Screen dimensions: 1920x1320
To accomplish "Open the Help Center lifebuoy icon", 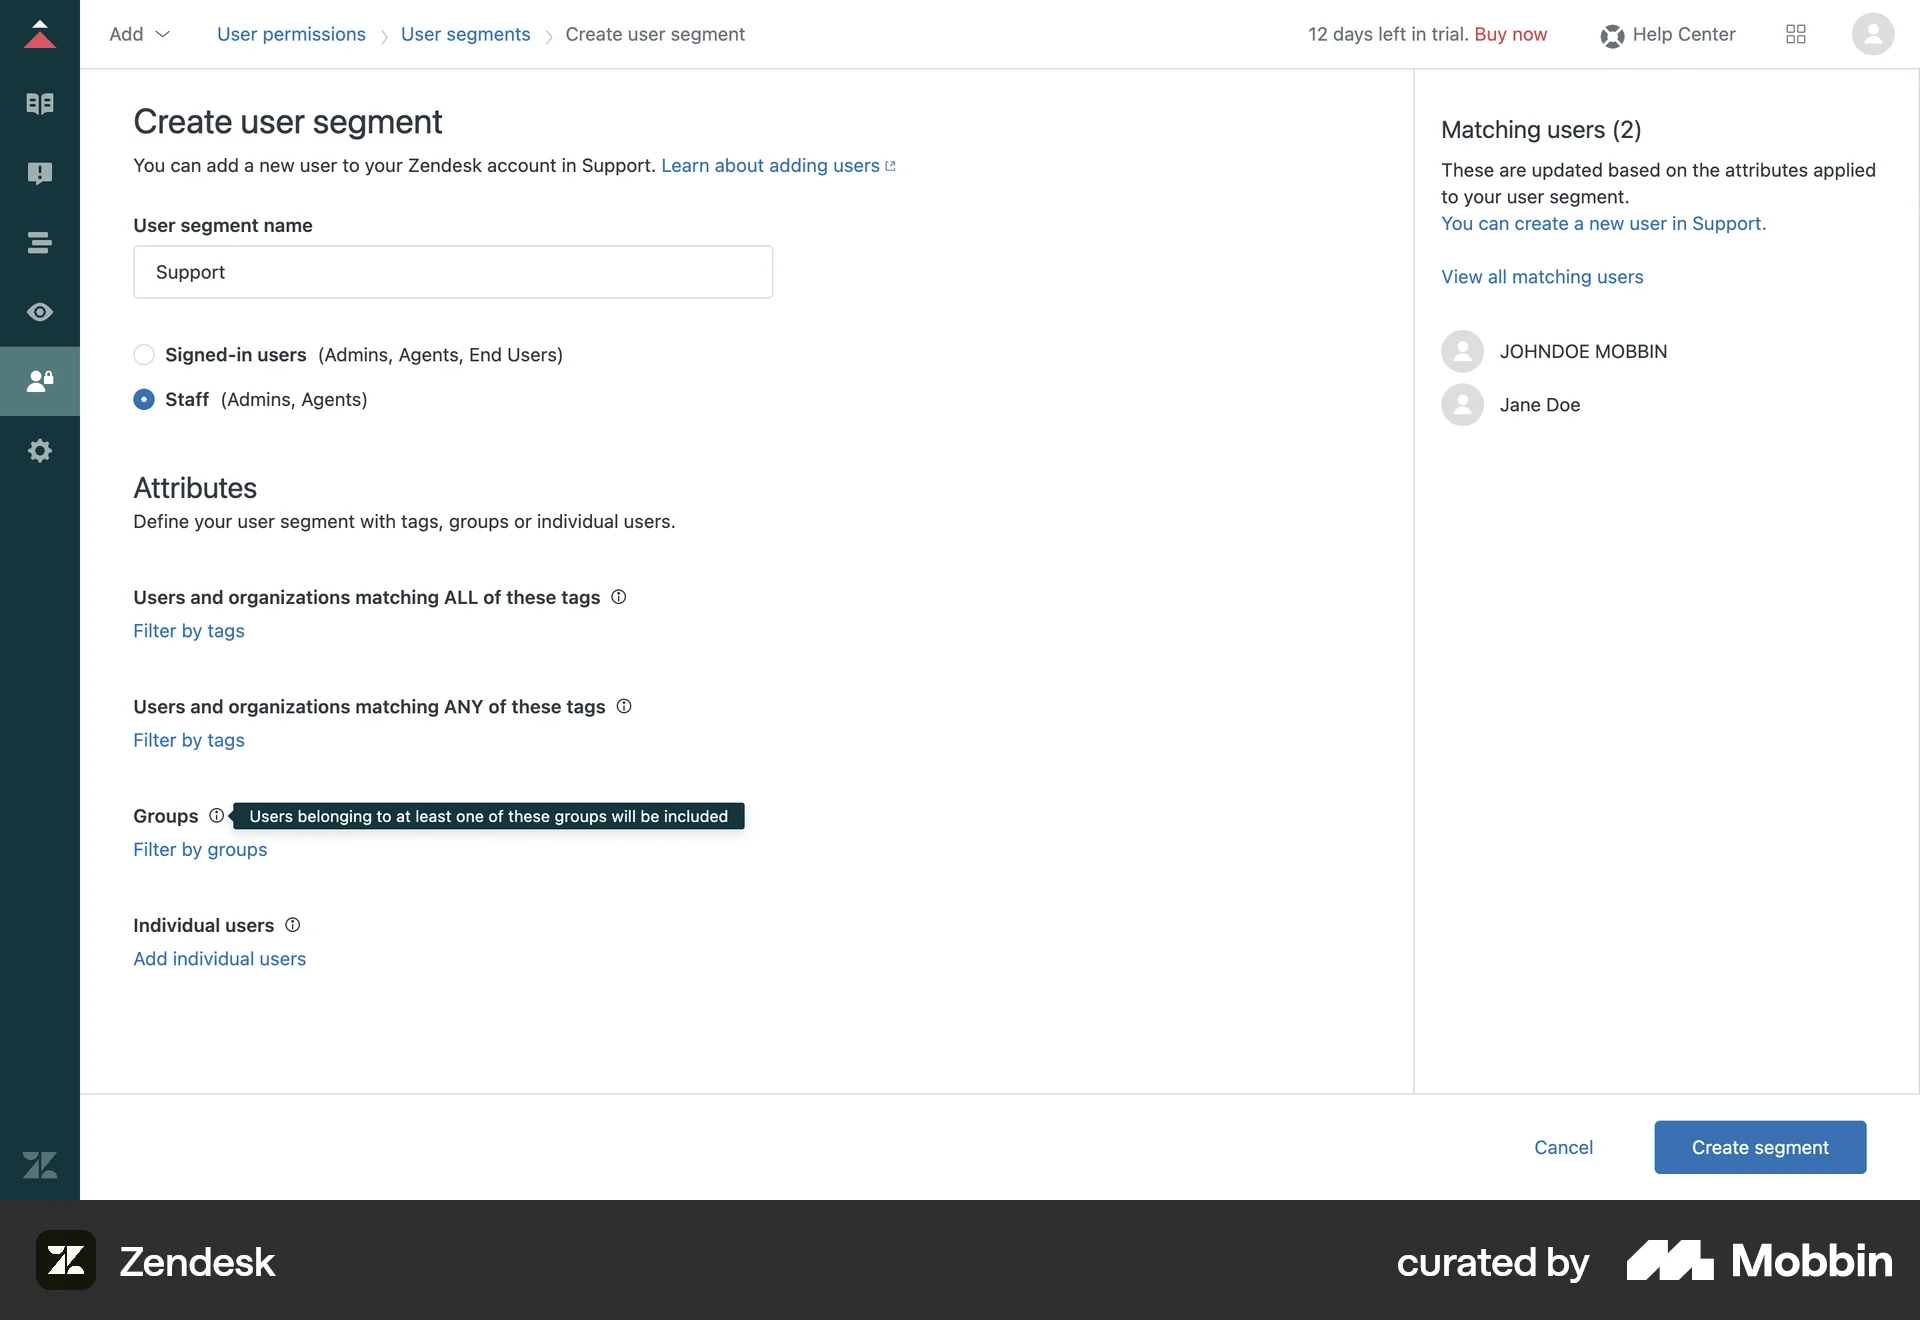I will [1612, 34].
